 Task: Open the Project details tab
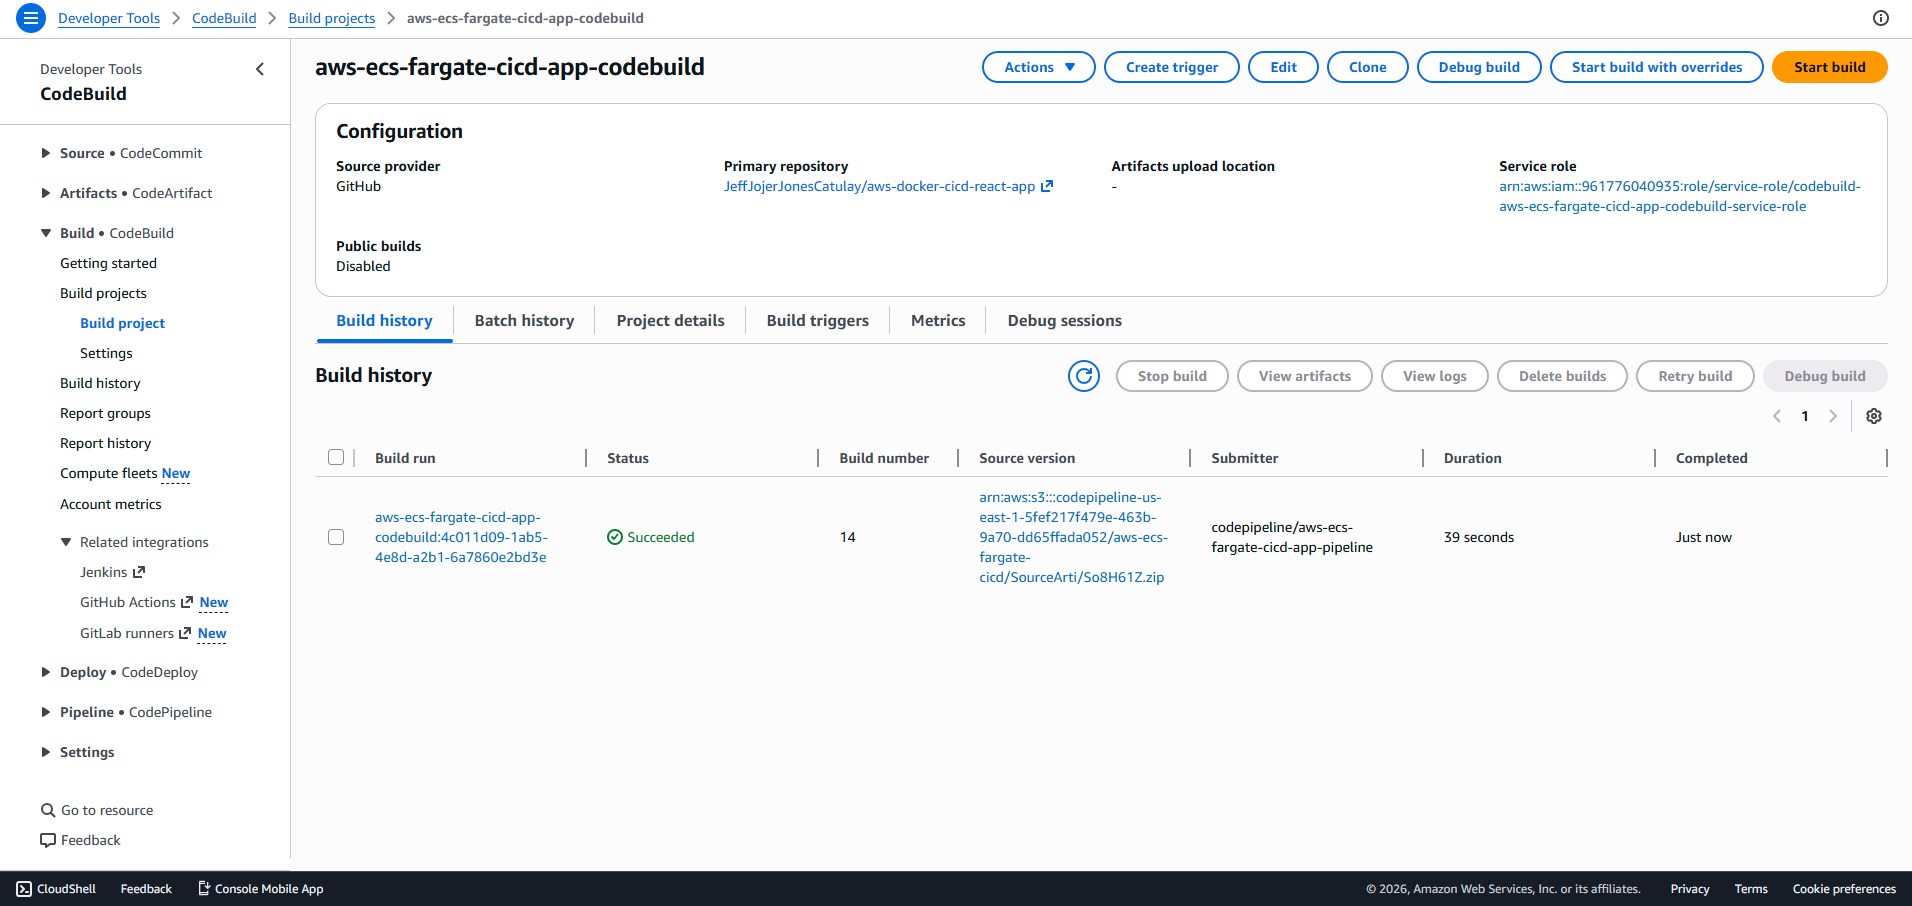[670, 321]
